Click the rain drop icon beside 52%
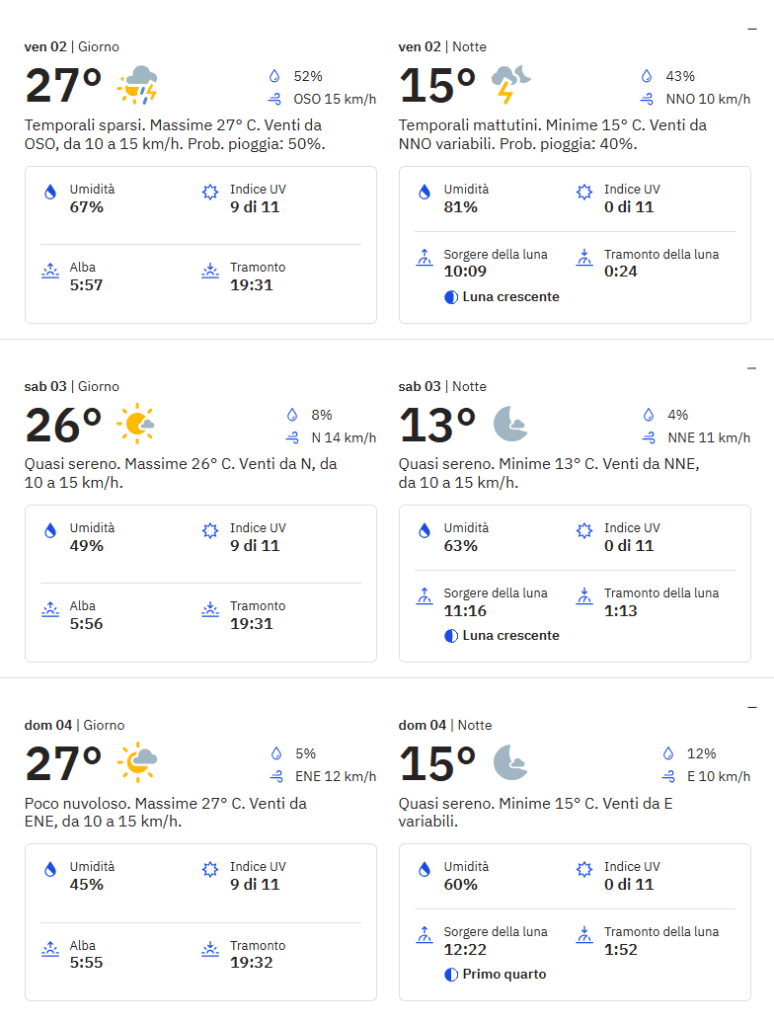The height and width of the screenshot is (1024, 774). tap(274, 76)
